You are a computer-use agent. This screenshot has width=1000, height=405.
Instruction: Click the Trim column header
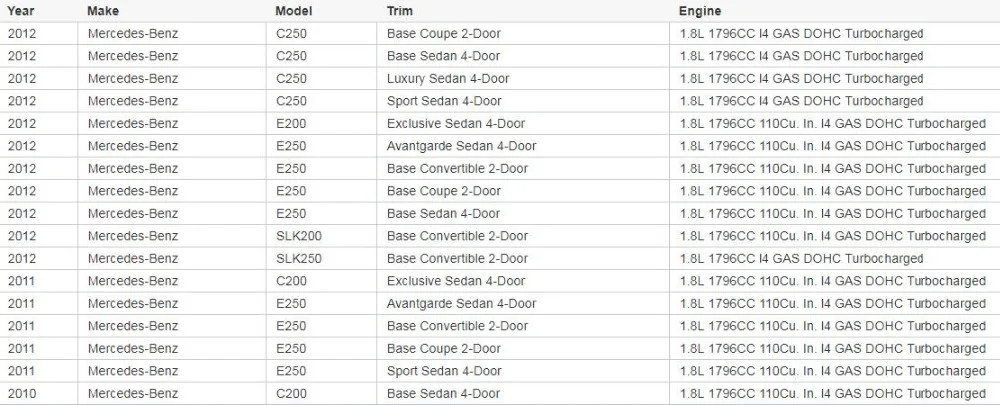click(399, 11)
